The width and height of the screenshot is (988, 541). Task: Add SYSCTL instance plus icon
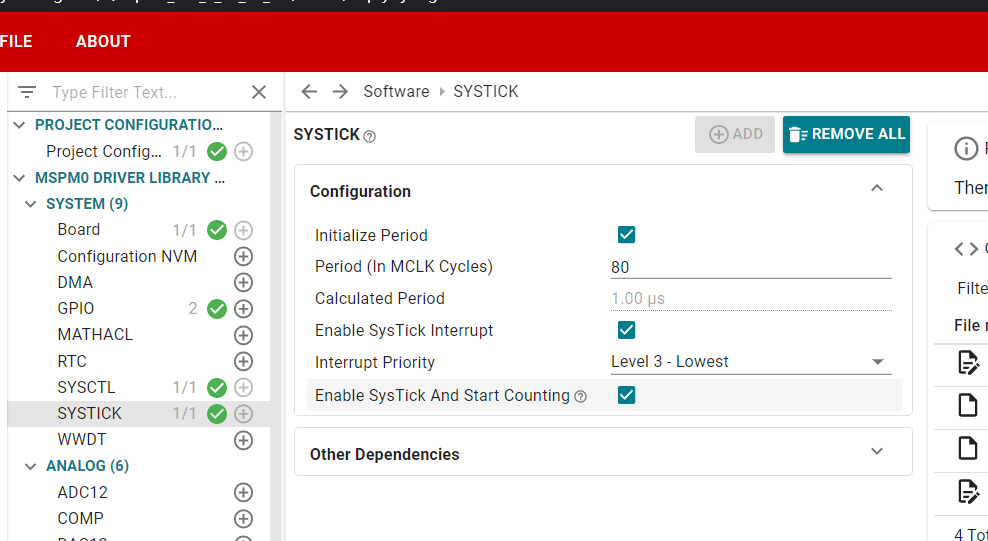pyautogui.click(x=243, y=387)
